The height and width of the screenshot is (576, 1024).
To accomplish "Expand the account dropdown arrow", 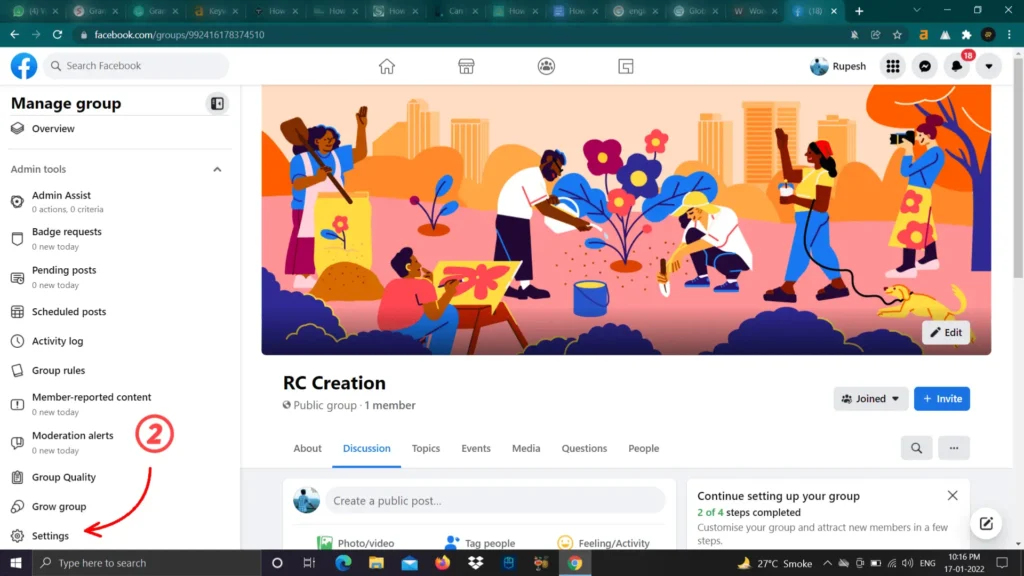I will pos(989,66).
